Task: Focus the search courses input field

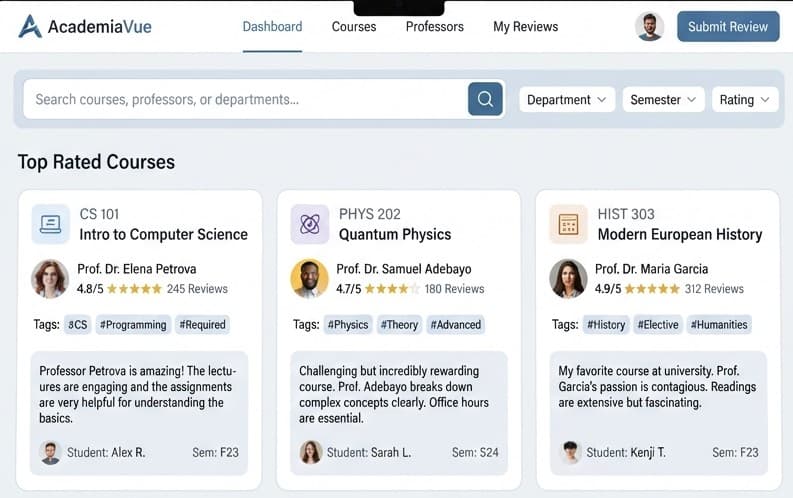Action: pos(245,99)
